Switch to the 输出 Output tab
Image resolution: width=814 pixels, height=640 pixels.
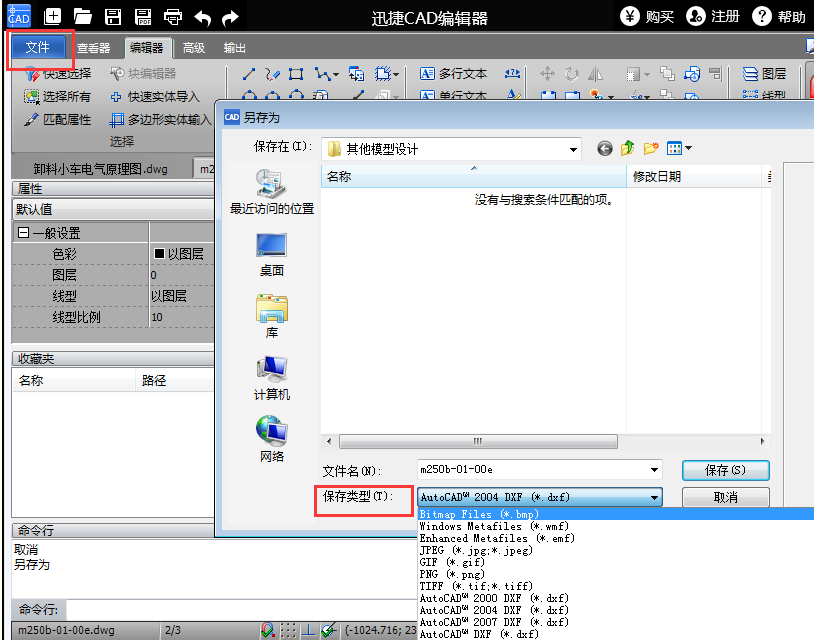[235, 48]
